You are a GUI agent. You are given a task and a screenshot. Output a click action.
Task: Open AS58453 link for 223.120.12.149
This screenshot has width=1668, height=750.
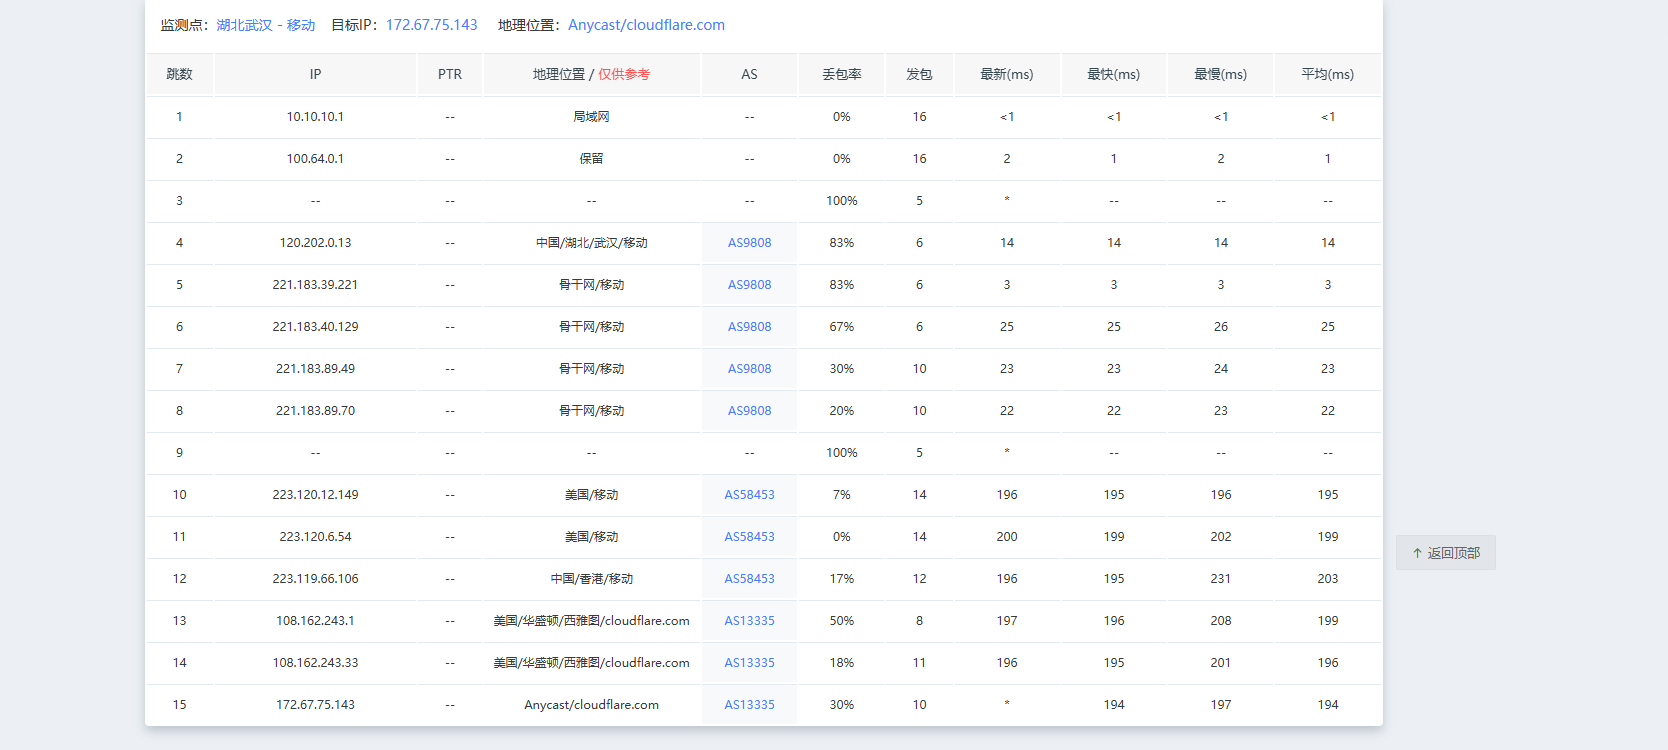[750, 495]
